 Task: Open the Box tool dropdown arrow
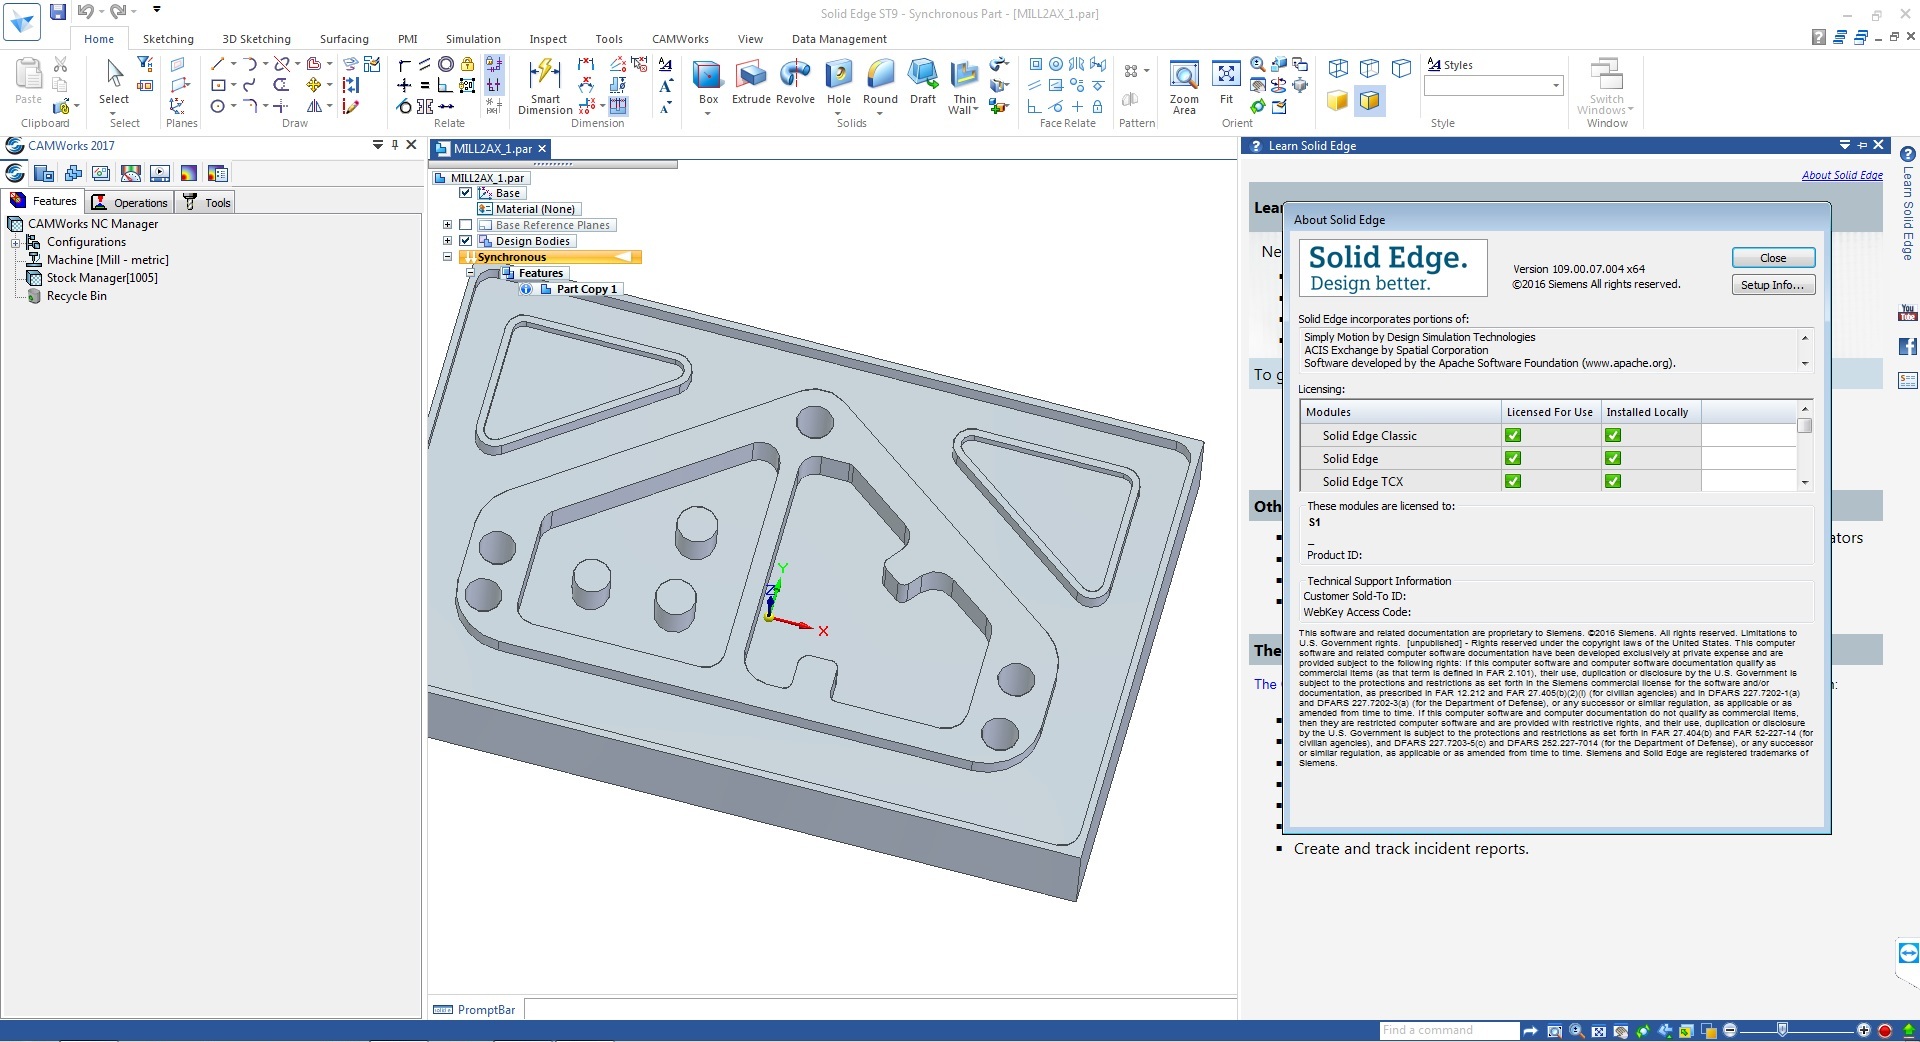coord(708,113)
